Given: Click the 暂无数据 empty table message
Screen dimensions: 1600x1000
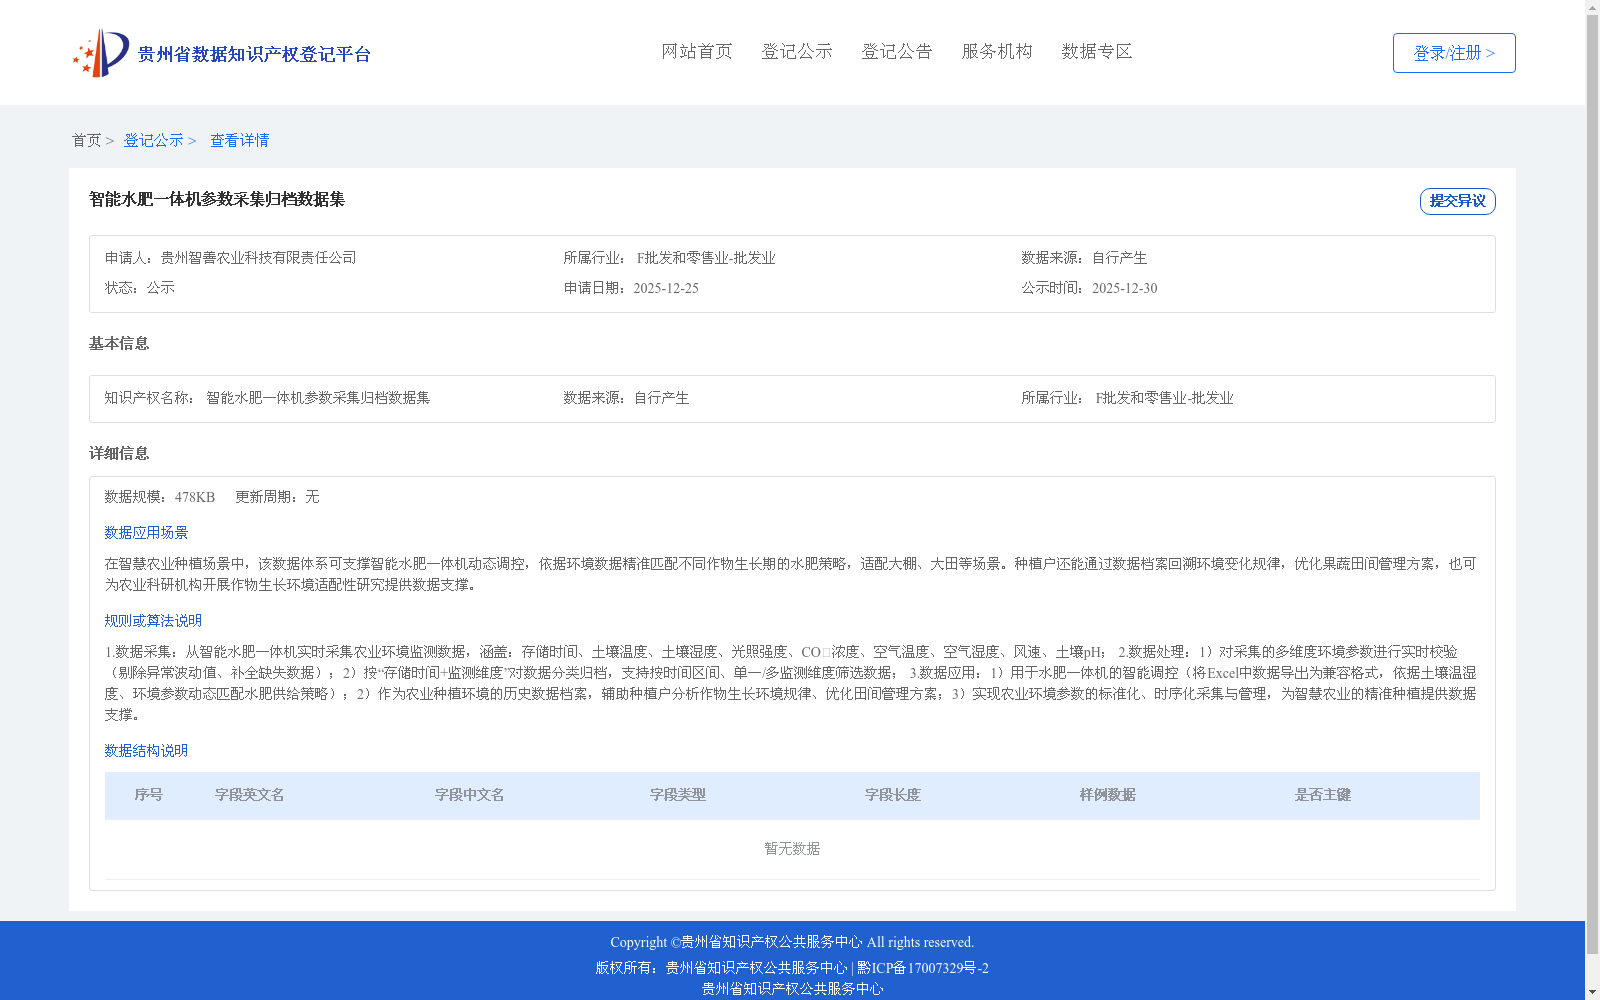Looking at the screenshot, I should [x=792, y=849].
